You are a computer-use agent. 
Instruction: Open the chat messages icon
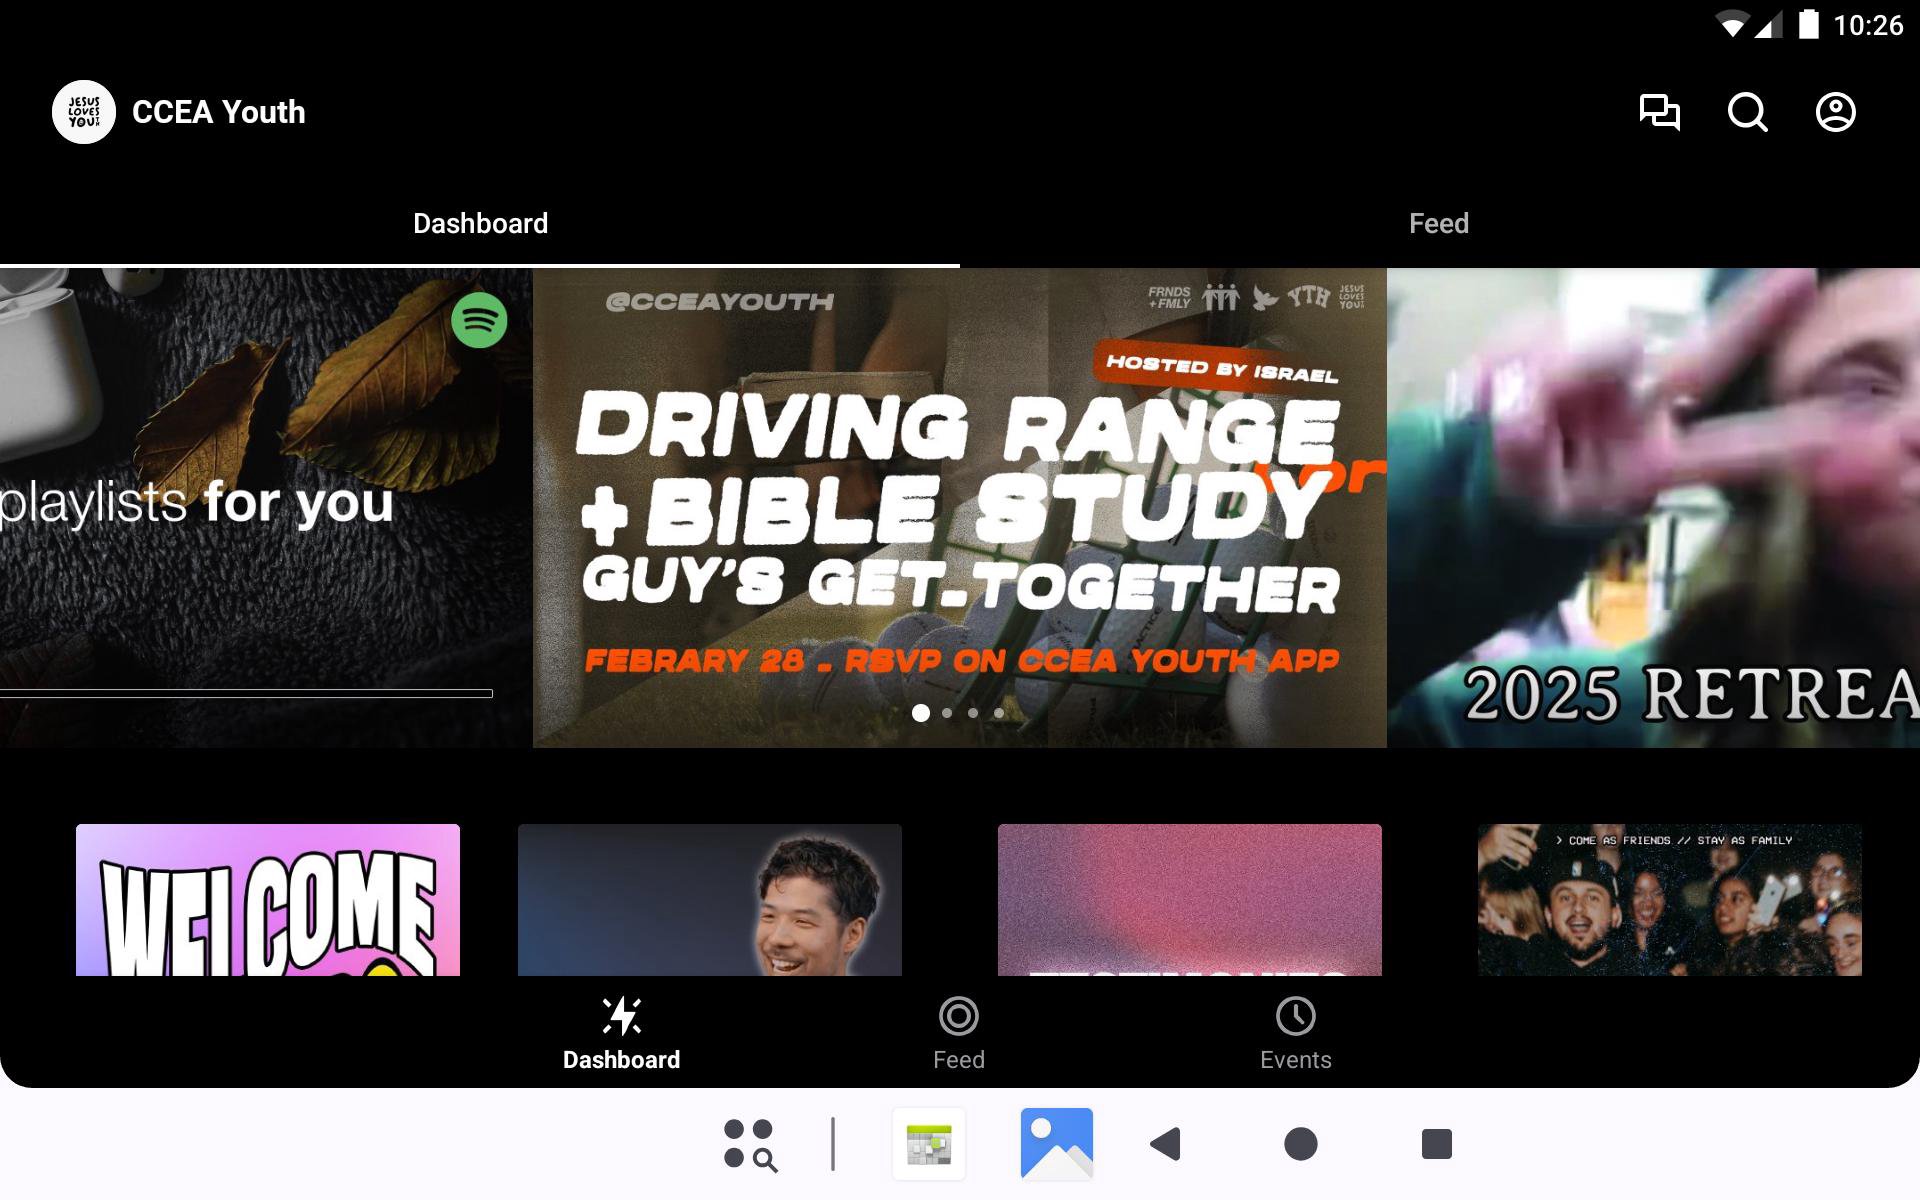(1659, 112)
